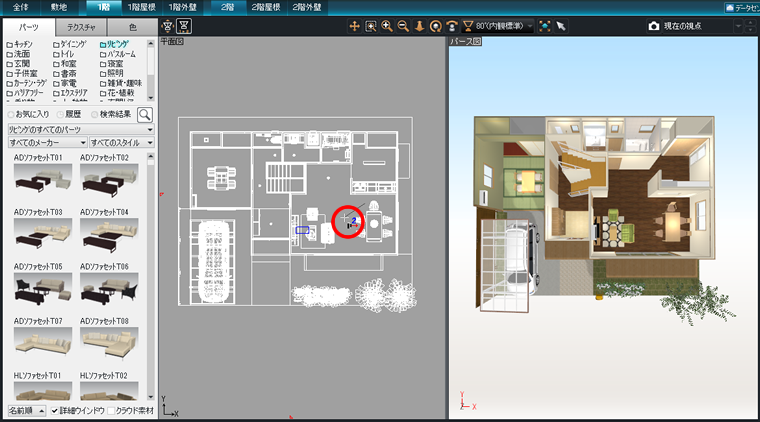Select the ADソファセットT01 thumbnail
This screenshot has width=760, height=422.
[43, 178]
